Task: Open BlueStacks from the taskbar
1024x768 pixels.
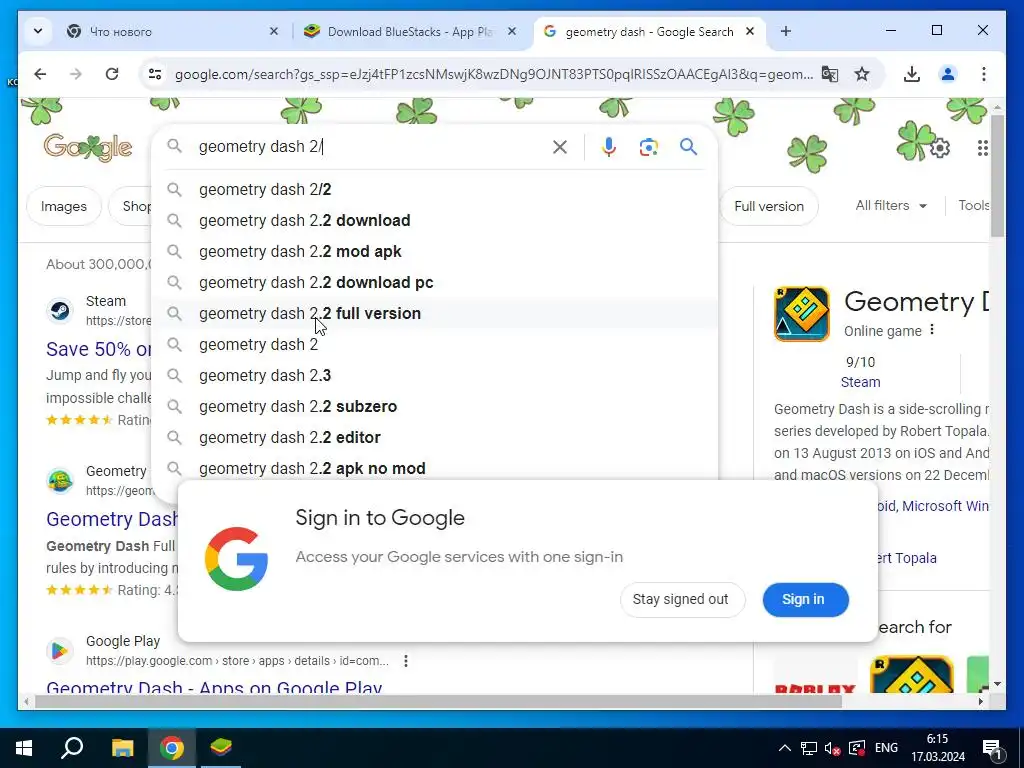Action: coord(221,748)
